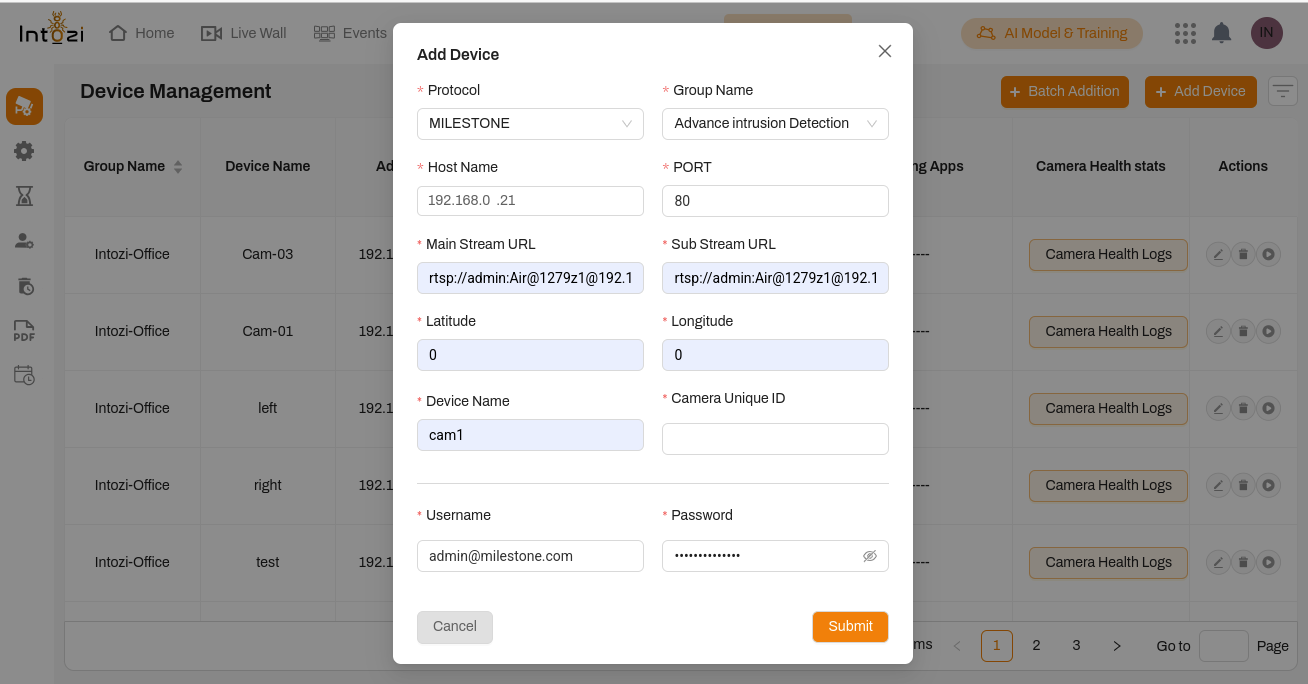Click the hourglass icon in sidebar
The image size is (1308, 684).
24,196
